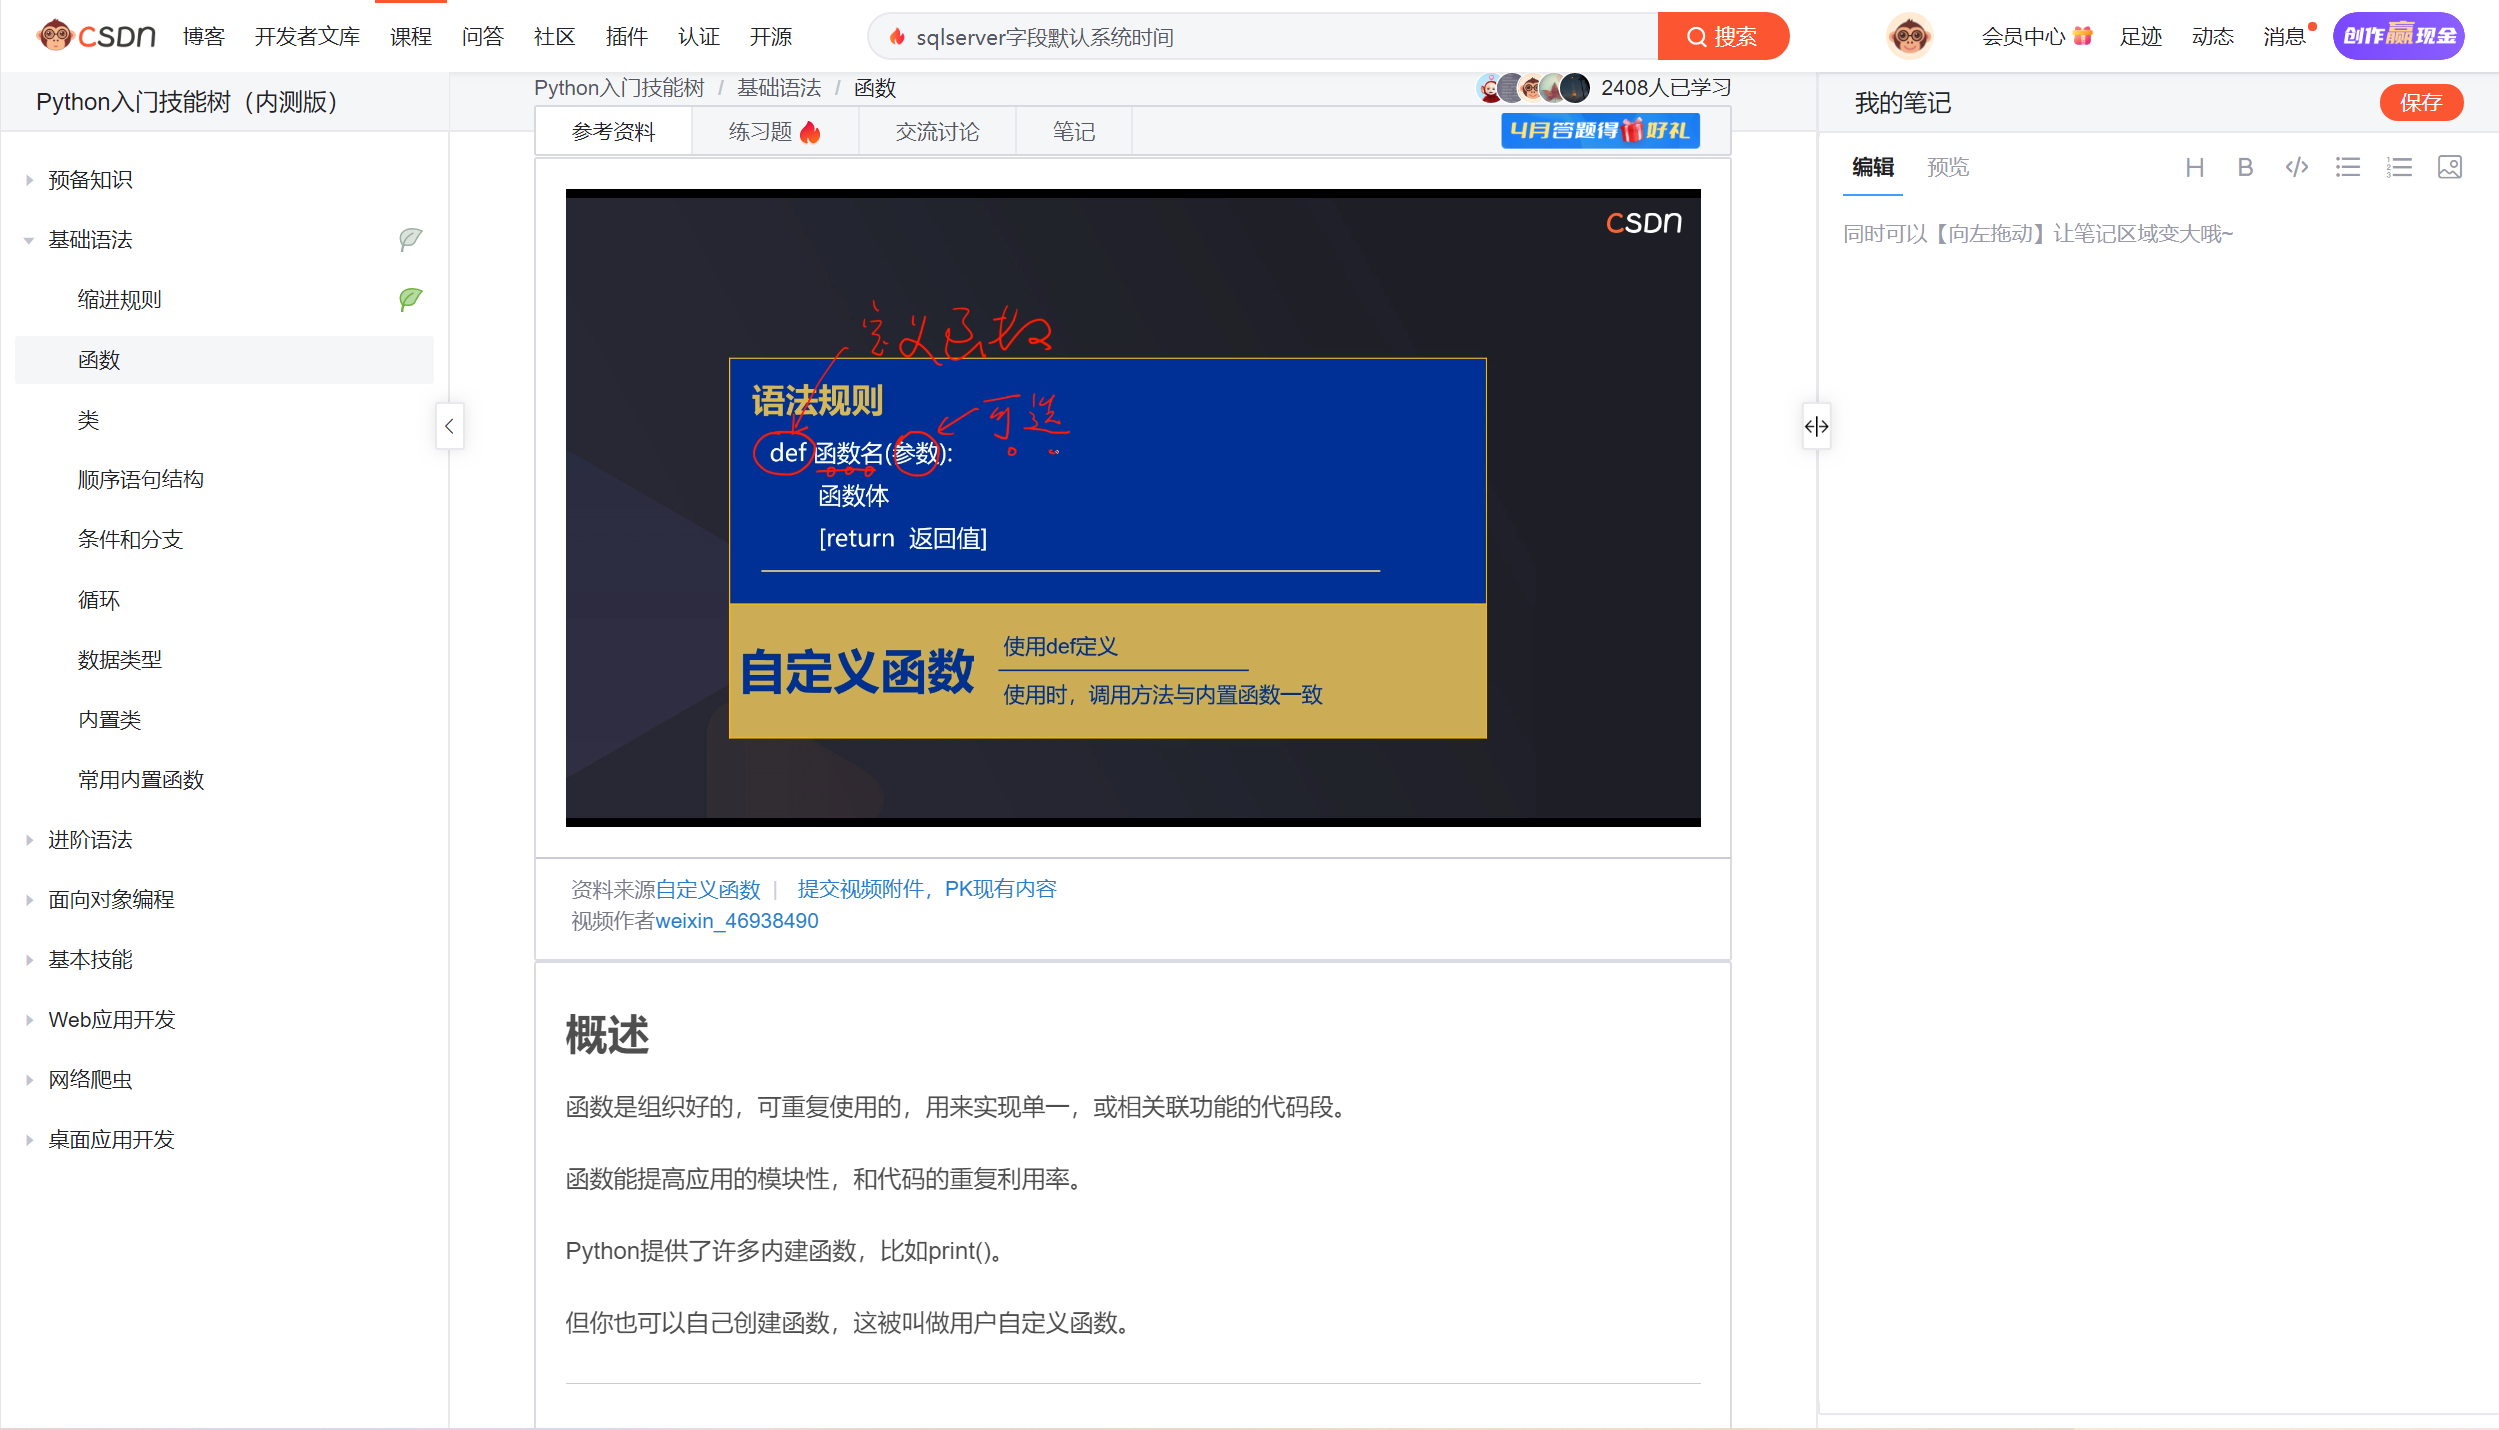
Task: Click the ordered list icon
Action: coord(2398,167)
